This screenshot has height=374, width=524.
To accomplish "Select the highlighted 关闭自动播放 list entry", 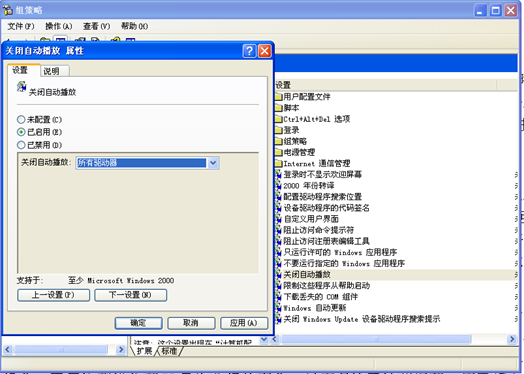I will tap(307, 274).
